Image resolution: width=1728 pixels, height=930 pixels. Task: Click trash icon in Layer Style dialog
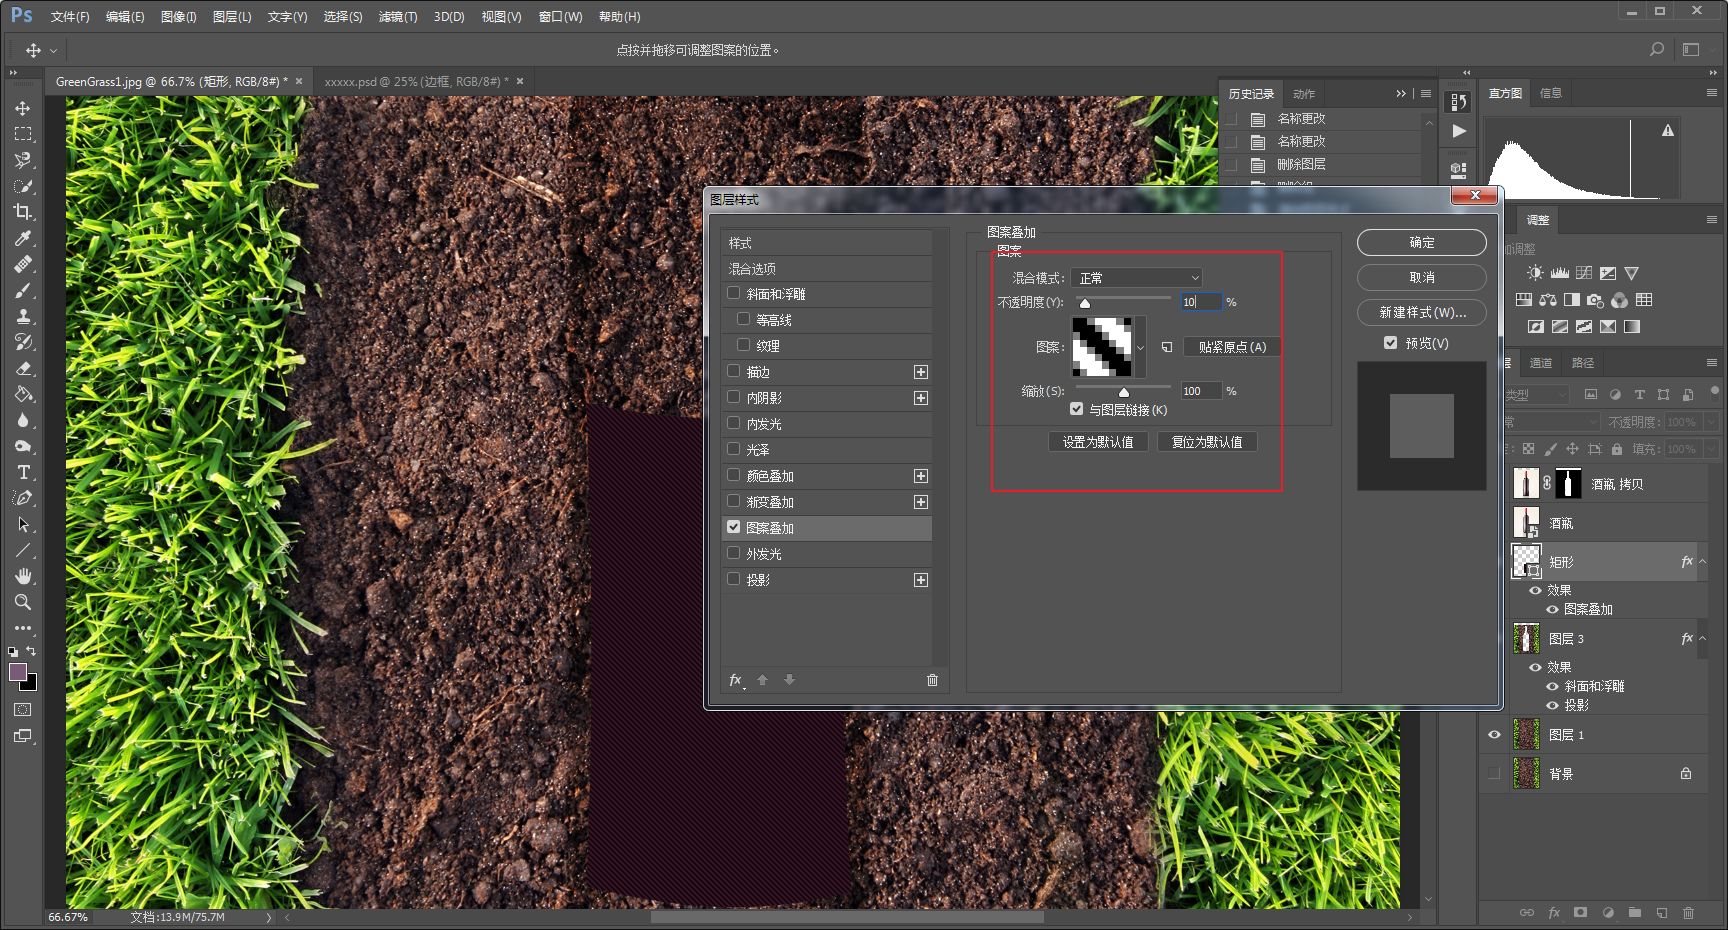[x=932, y=680]
